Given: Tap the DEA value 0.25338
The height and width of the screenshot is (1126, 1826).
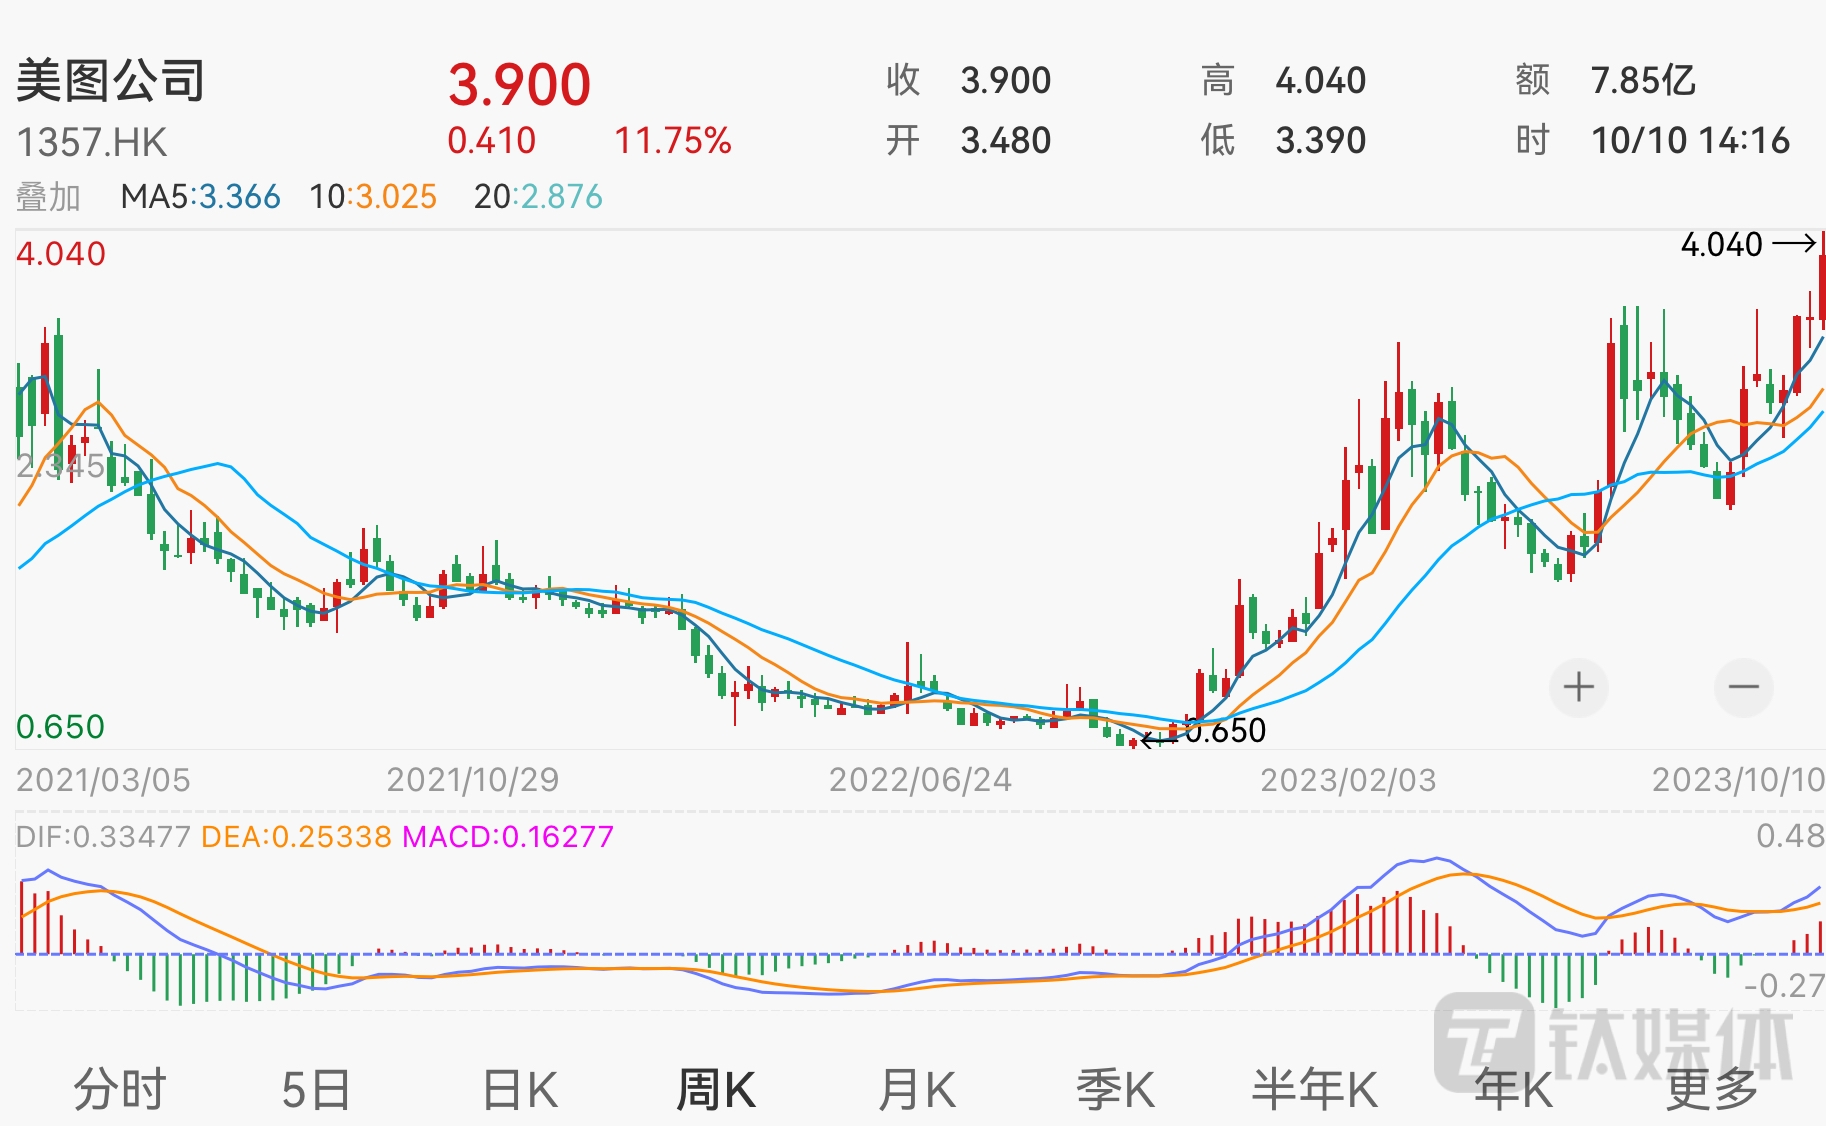Looking at the screenshot, I should click(332, 837).
